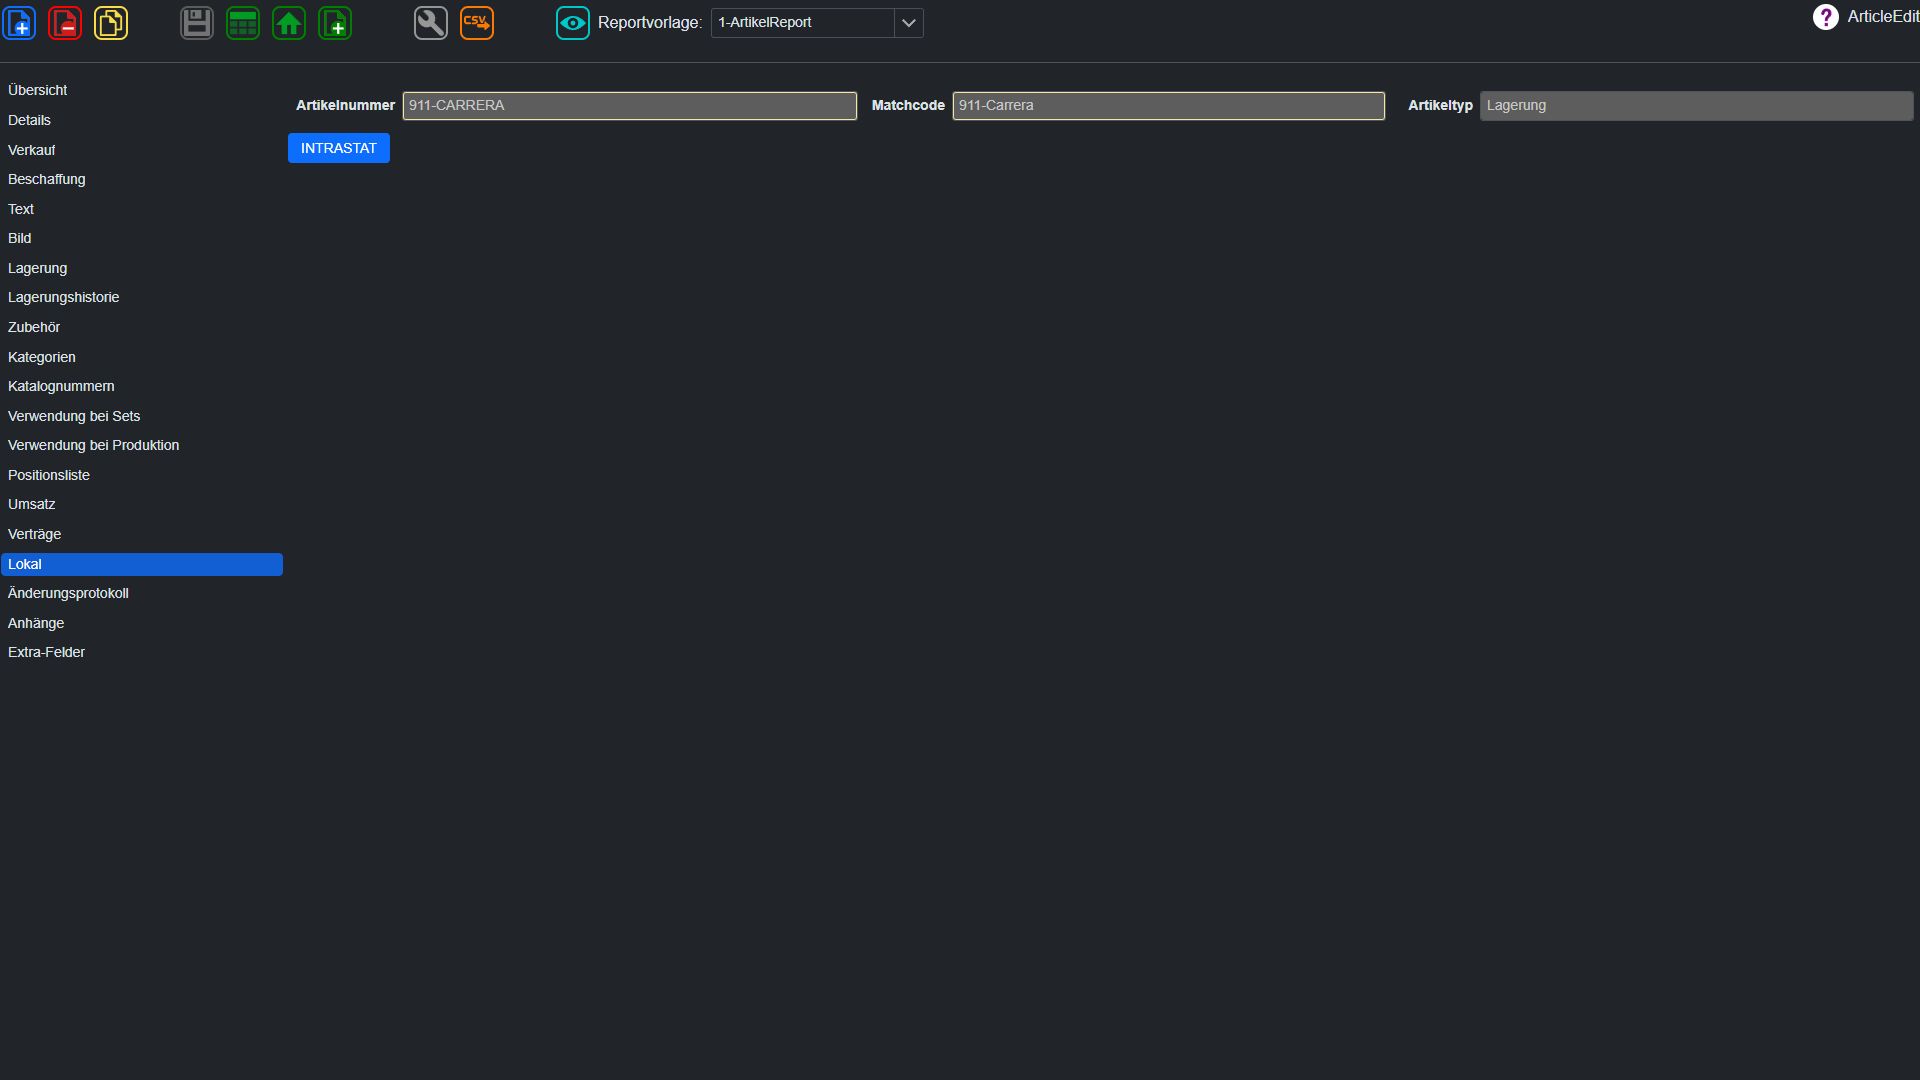The height and width of the screenshot is (1080, 1920).
Task: Open the Lagerung sidebar entry
Action: (x=142, y=268)
